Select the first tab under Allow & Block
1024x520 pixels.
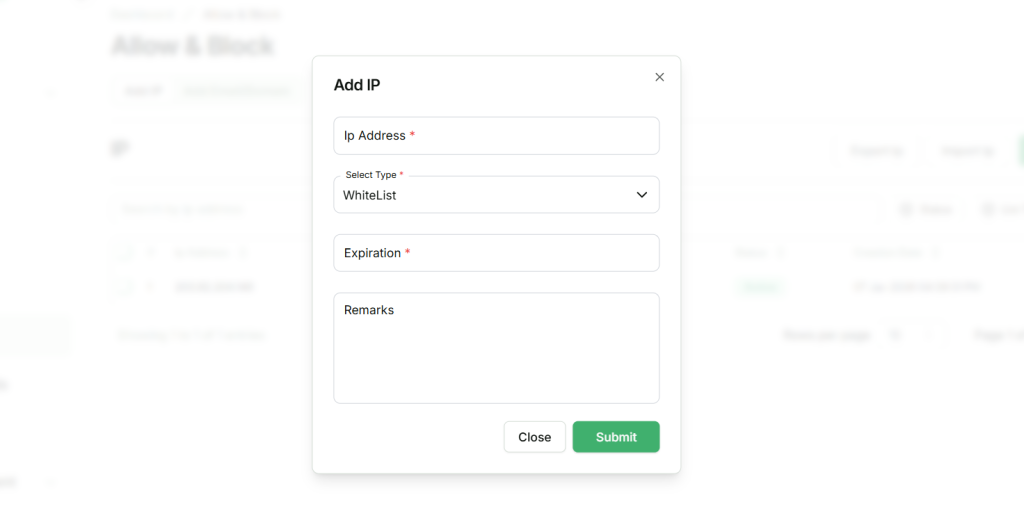click(x=143, y=91)
